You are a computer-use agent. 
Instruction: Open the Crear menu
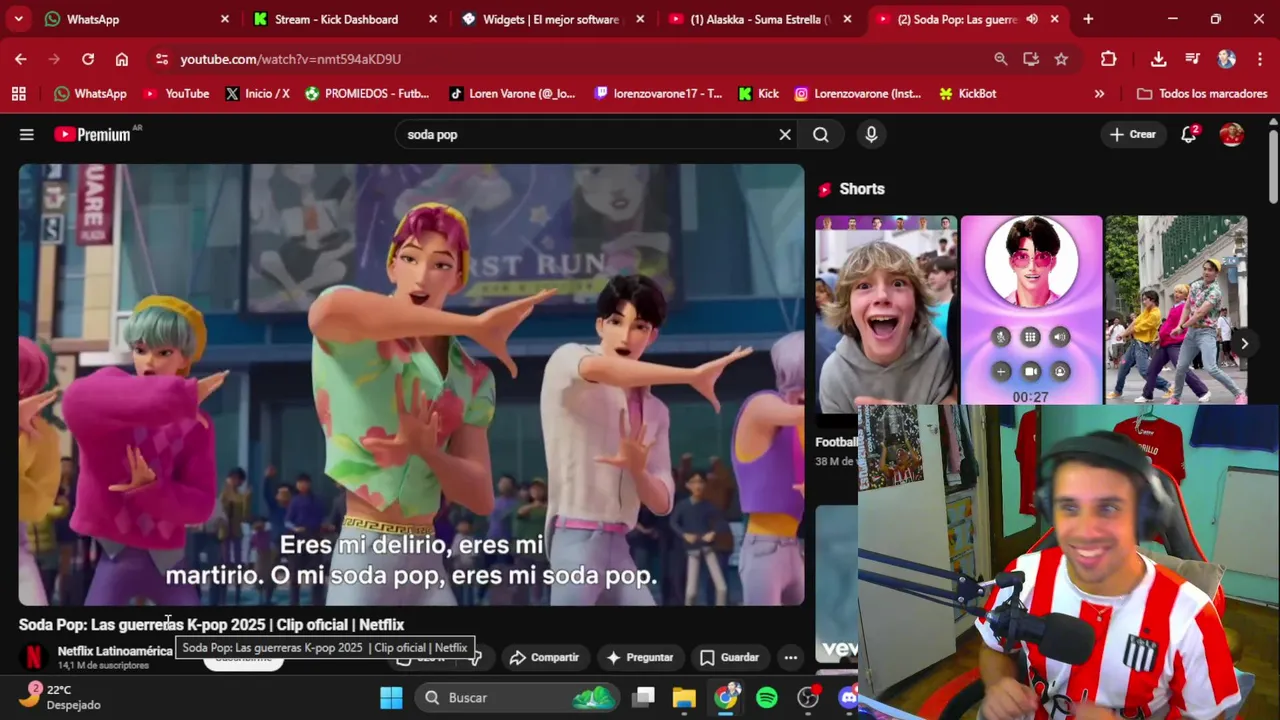click(x=1133, y=134)
